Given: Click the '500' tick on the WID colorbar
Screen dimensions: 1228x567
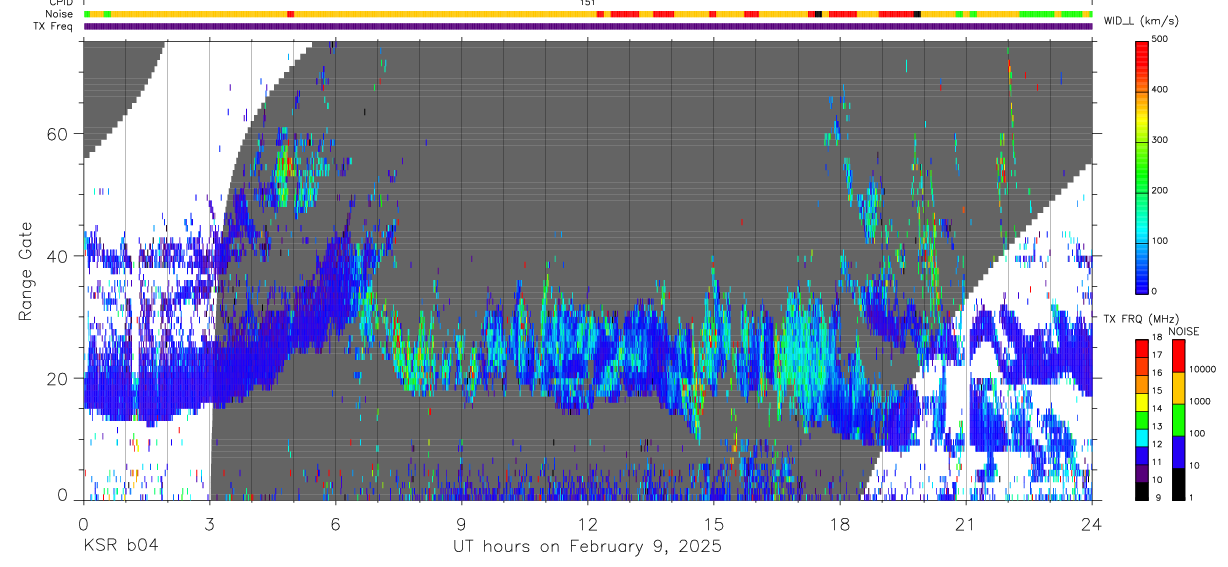Looking at the screenshot, I should point(1160,39).
